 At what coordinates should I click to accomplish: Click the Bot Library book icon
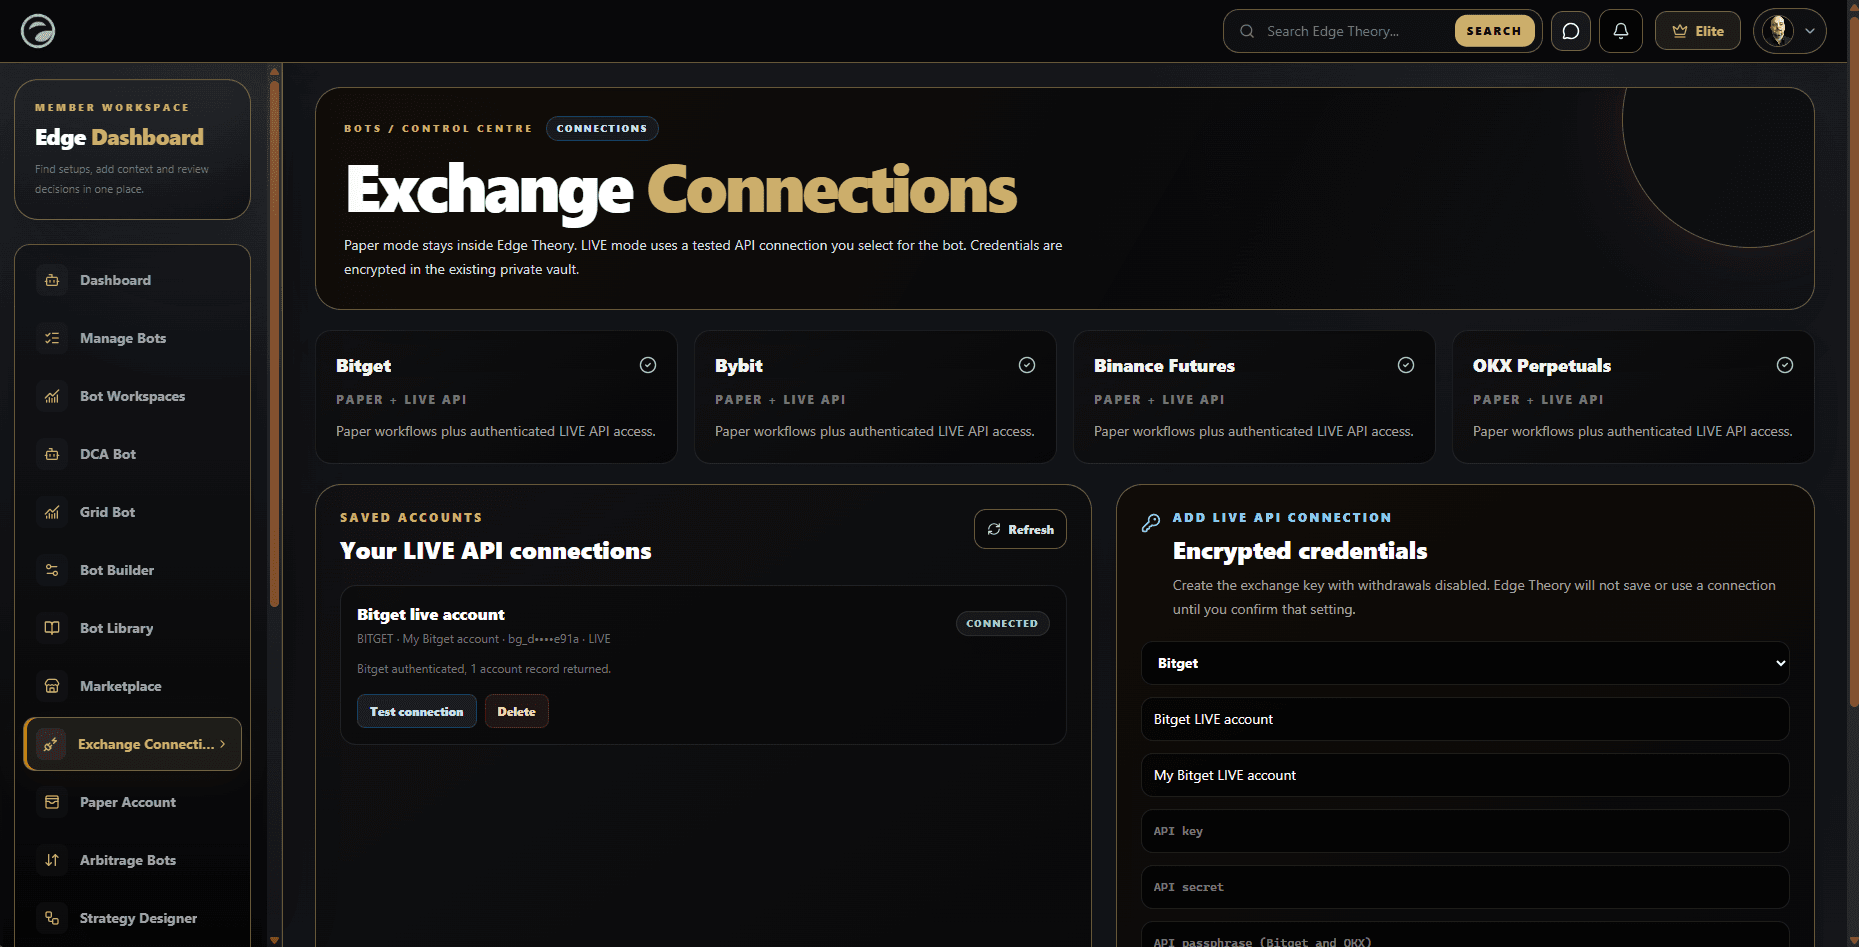coord(52,628)
